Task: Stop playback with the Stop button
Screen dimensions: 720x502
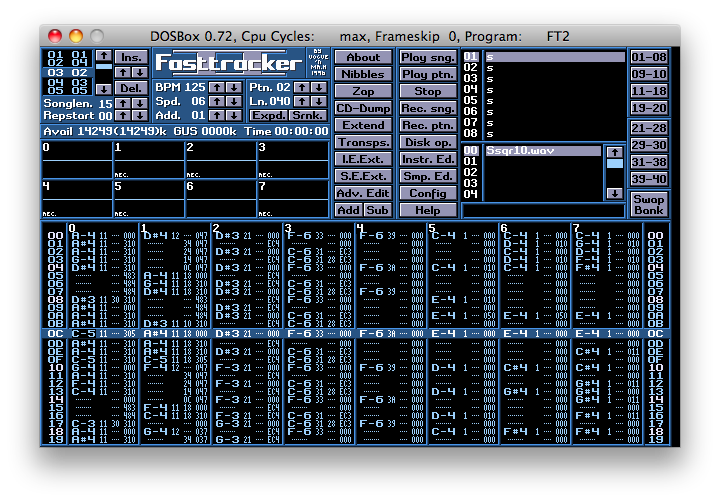Action: [428, 91]
